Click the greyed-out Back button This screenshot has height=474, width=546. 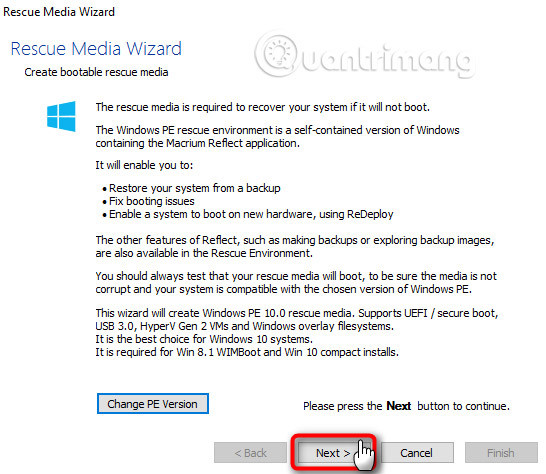coord(250,453)
